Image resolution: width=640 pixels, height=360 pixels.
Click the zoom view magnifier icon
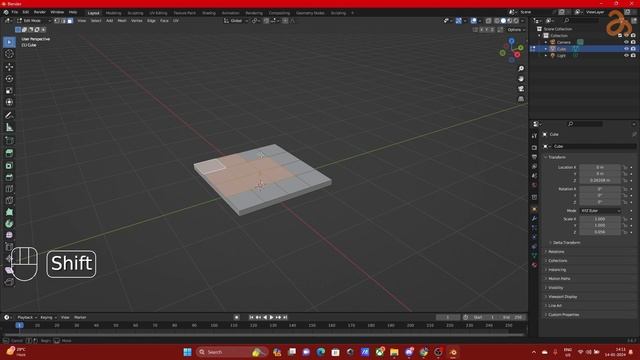tap(521, 69)
